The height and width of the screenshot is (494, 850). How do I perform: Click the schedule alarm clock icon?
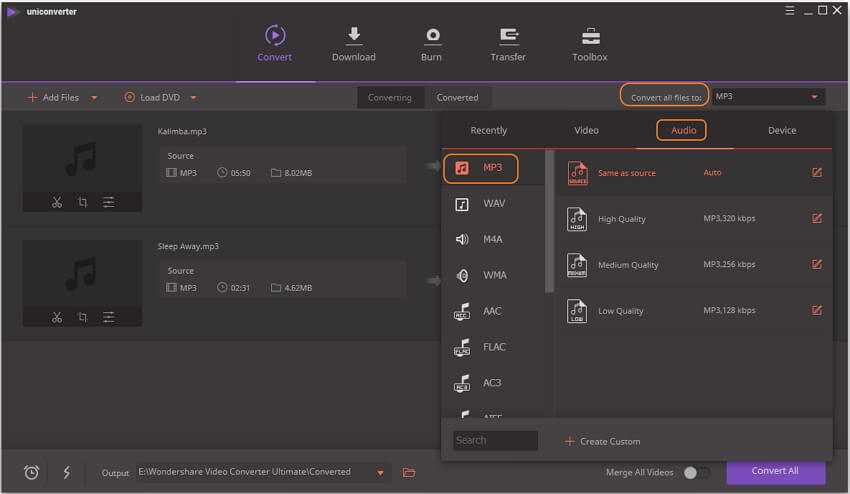(x=32, y=472)
